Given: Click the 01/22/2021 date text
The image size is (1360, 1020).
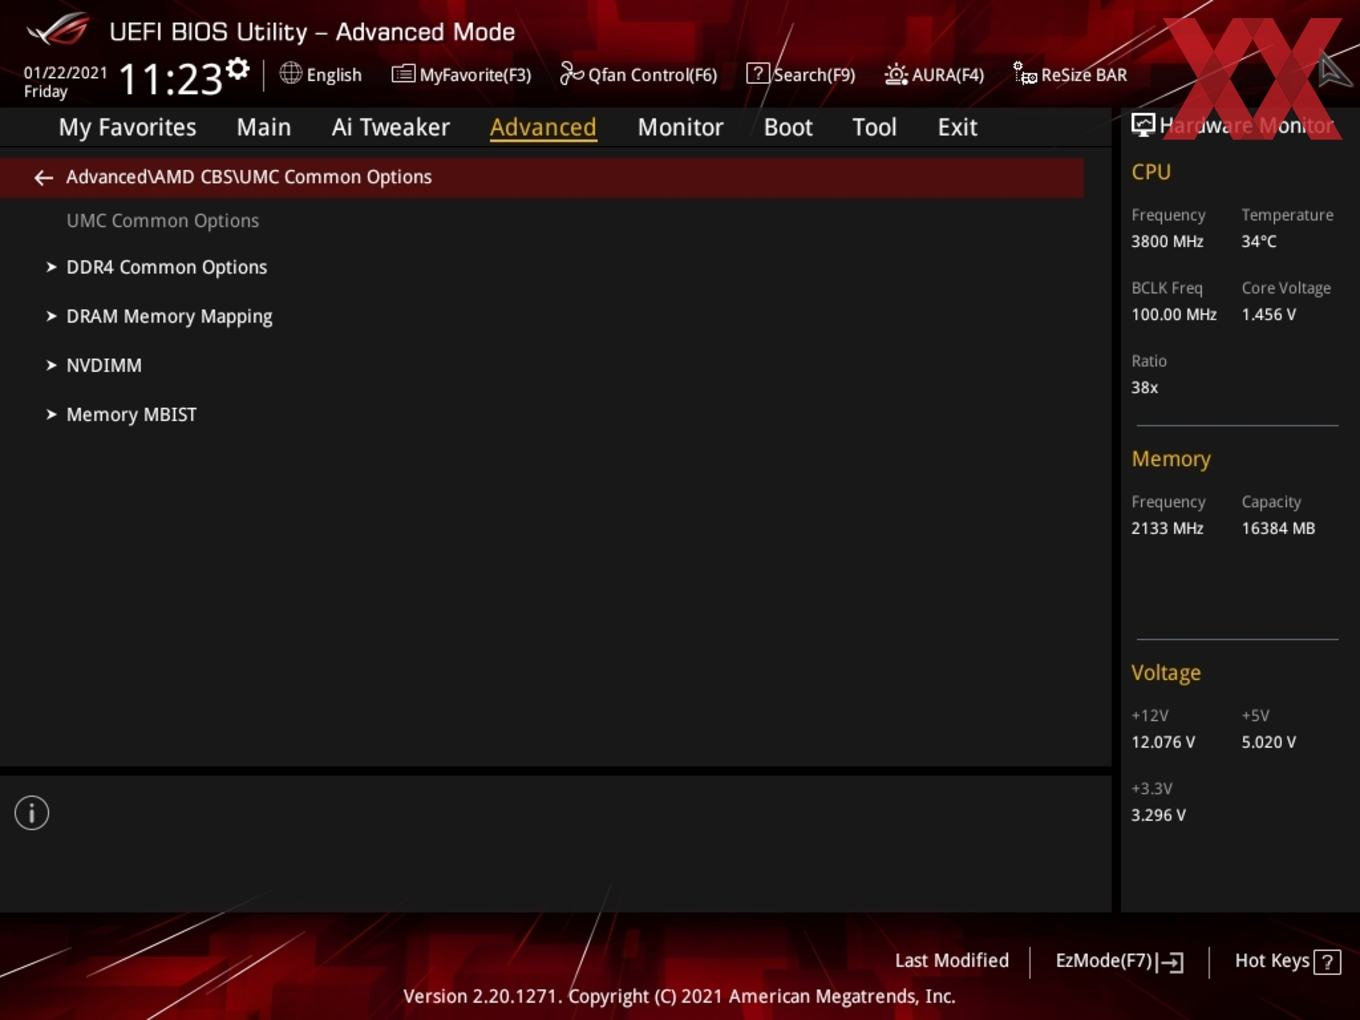Looking at the screenshot, I should pos(65,73).
